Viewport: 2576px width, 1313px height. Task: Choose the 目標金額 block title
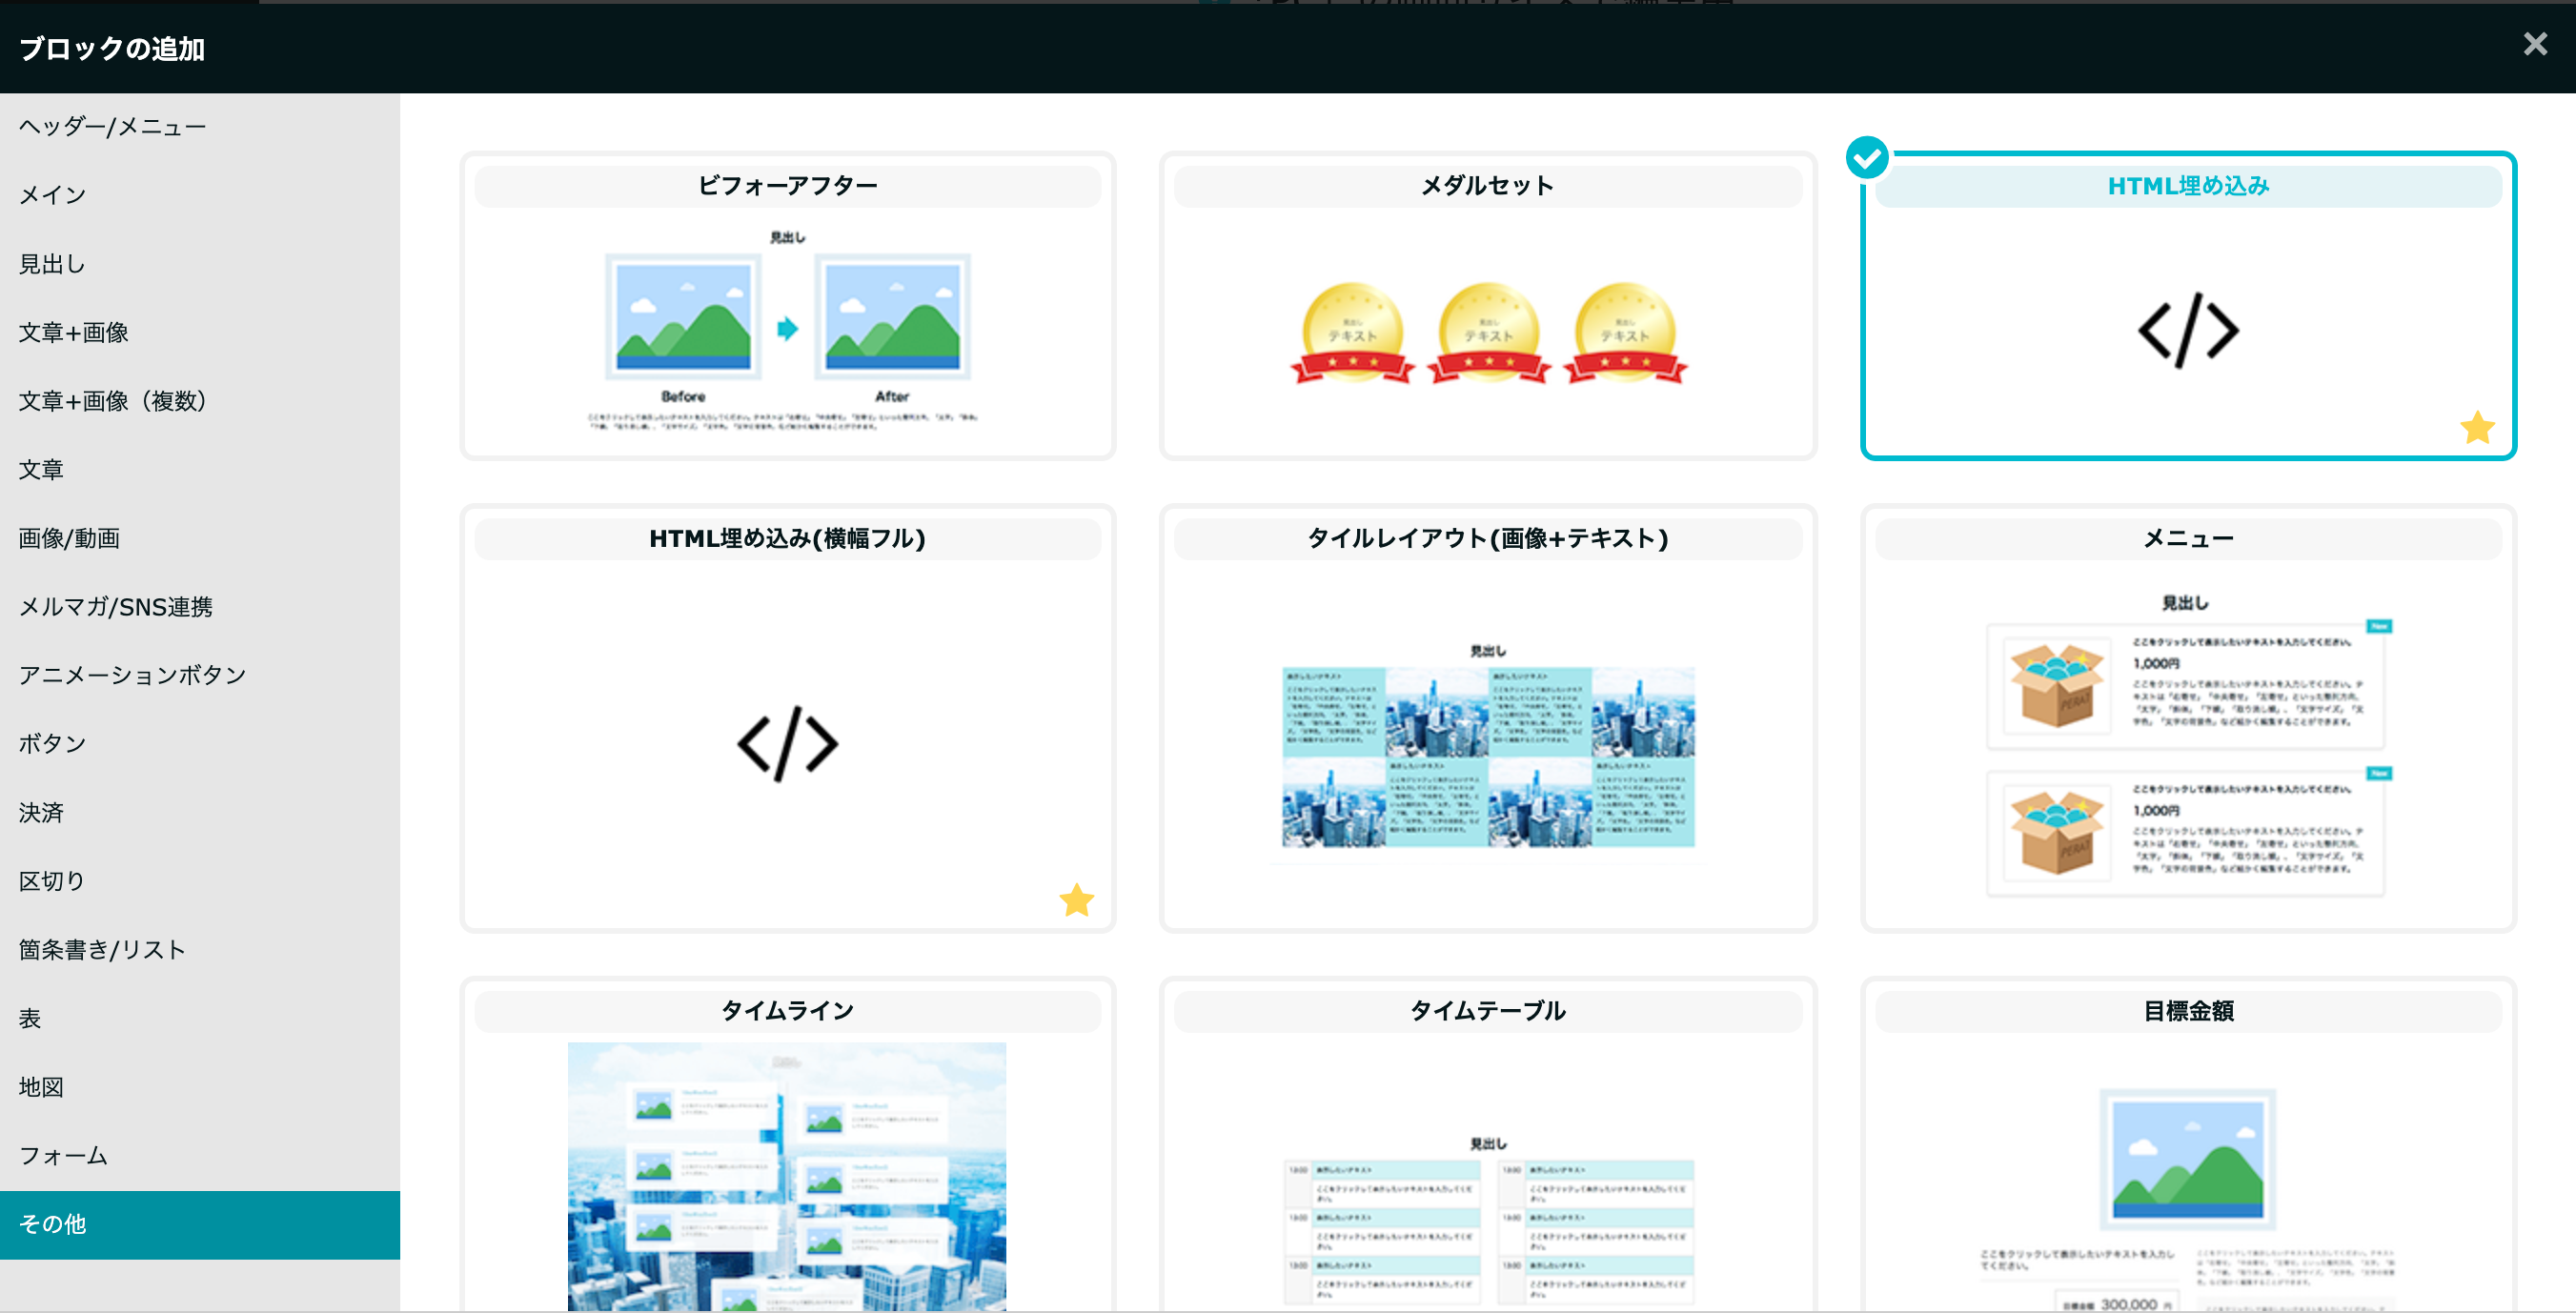click(2188, 1011)
